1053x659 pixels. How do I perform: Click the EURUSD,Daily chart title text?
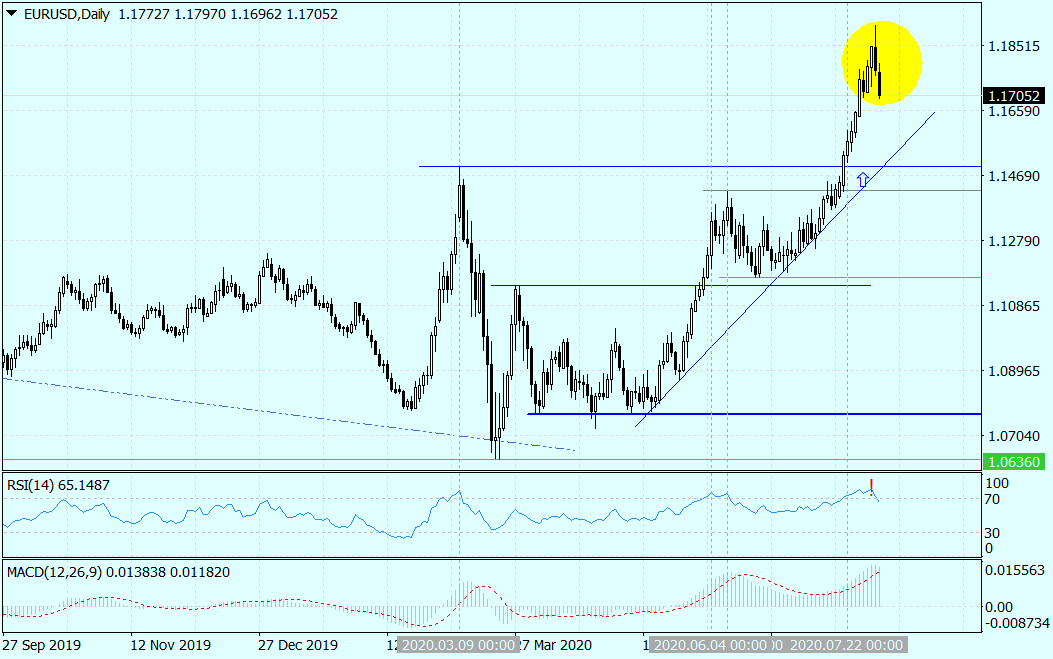pos(66,14)
